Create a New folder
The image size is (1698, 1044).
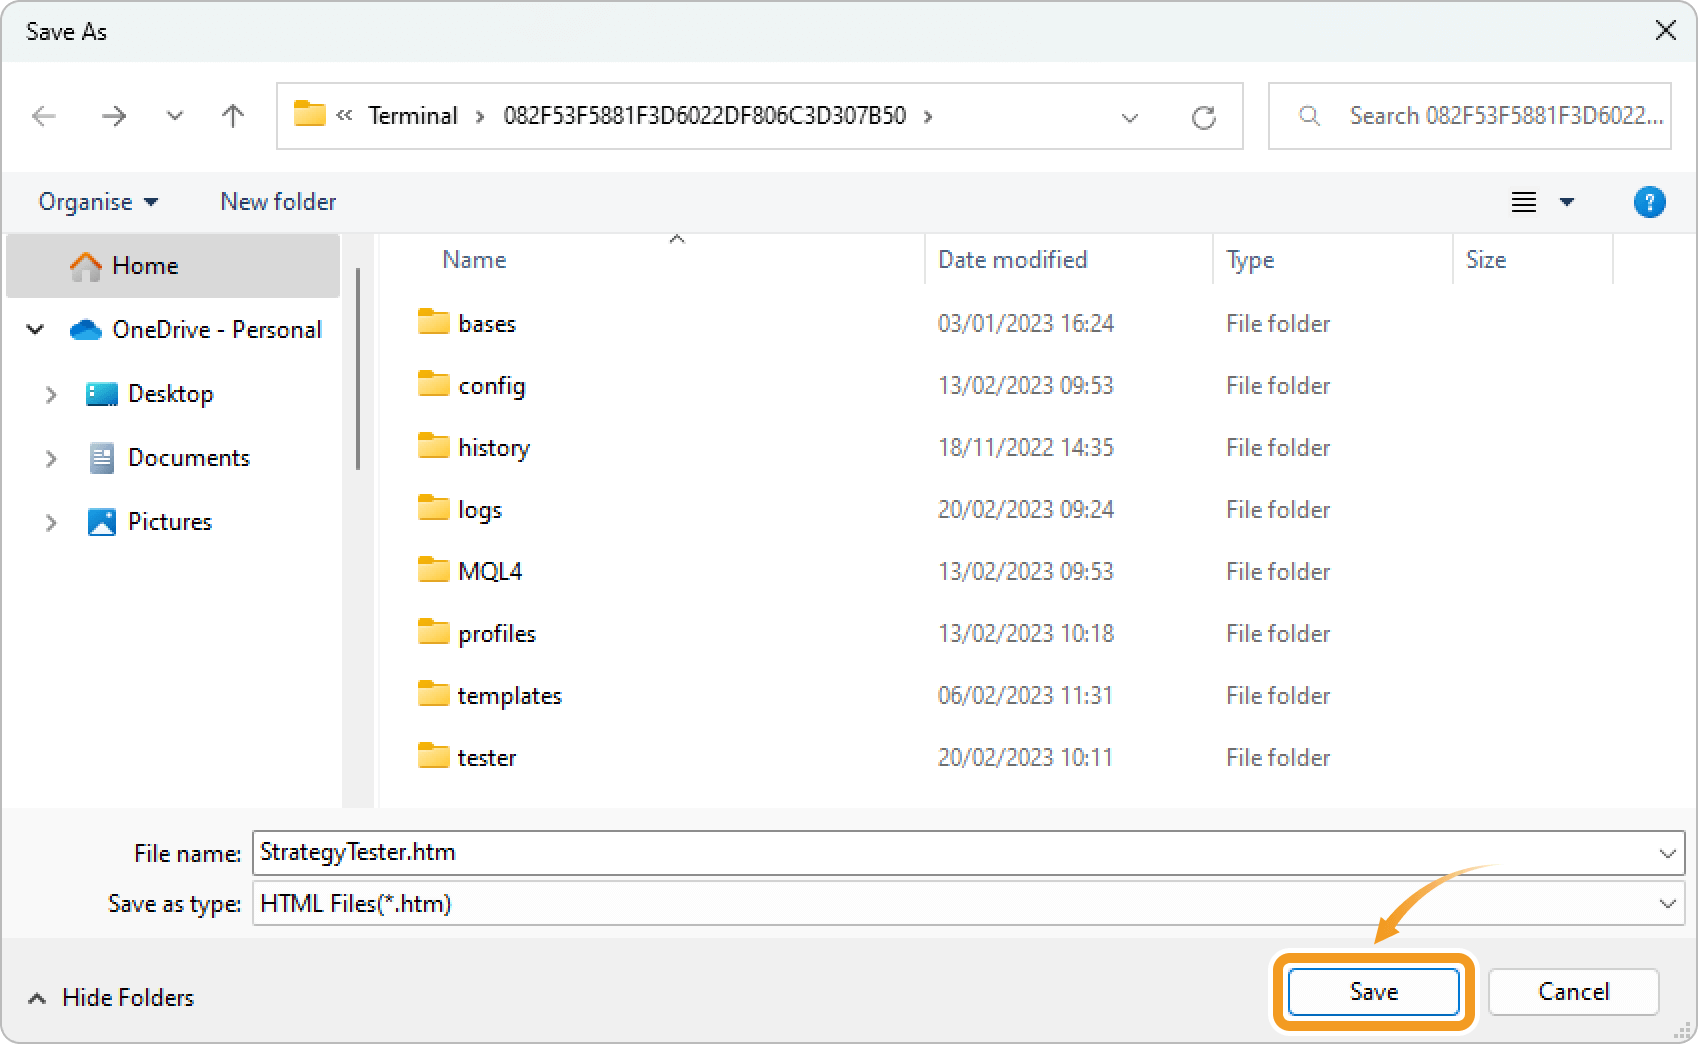pyautogui.click(x=277, y=201)
